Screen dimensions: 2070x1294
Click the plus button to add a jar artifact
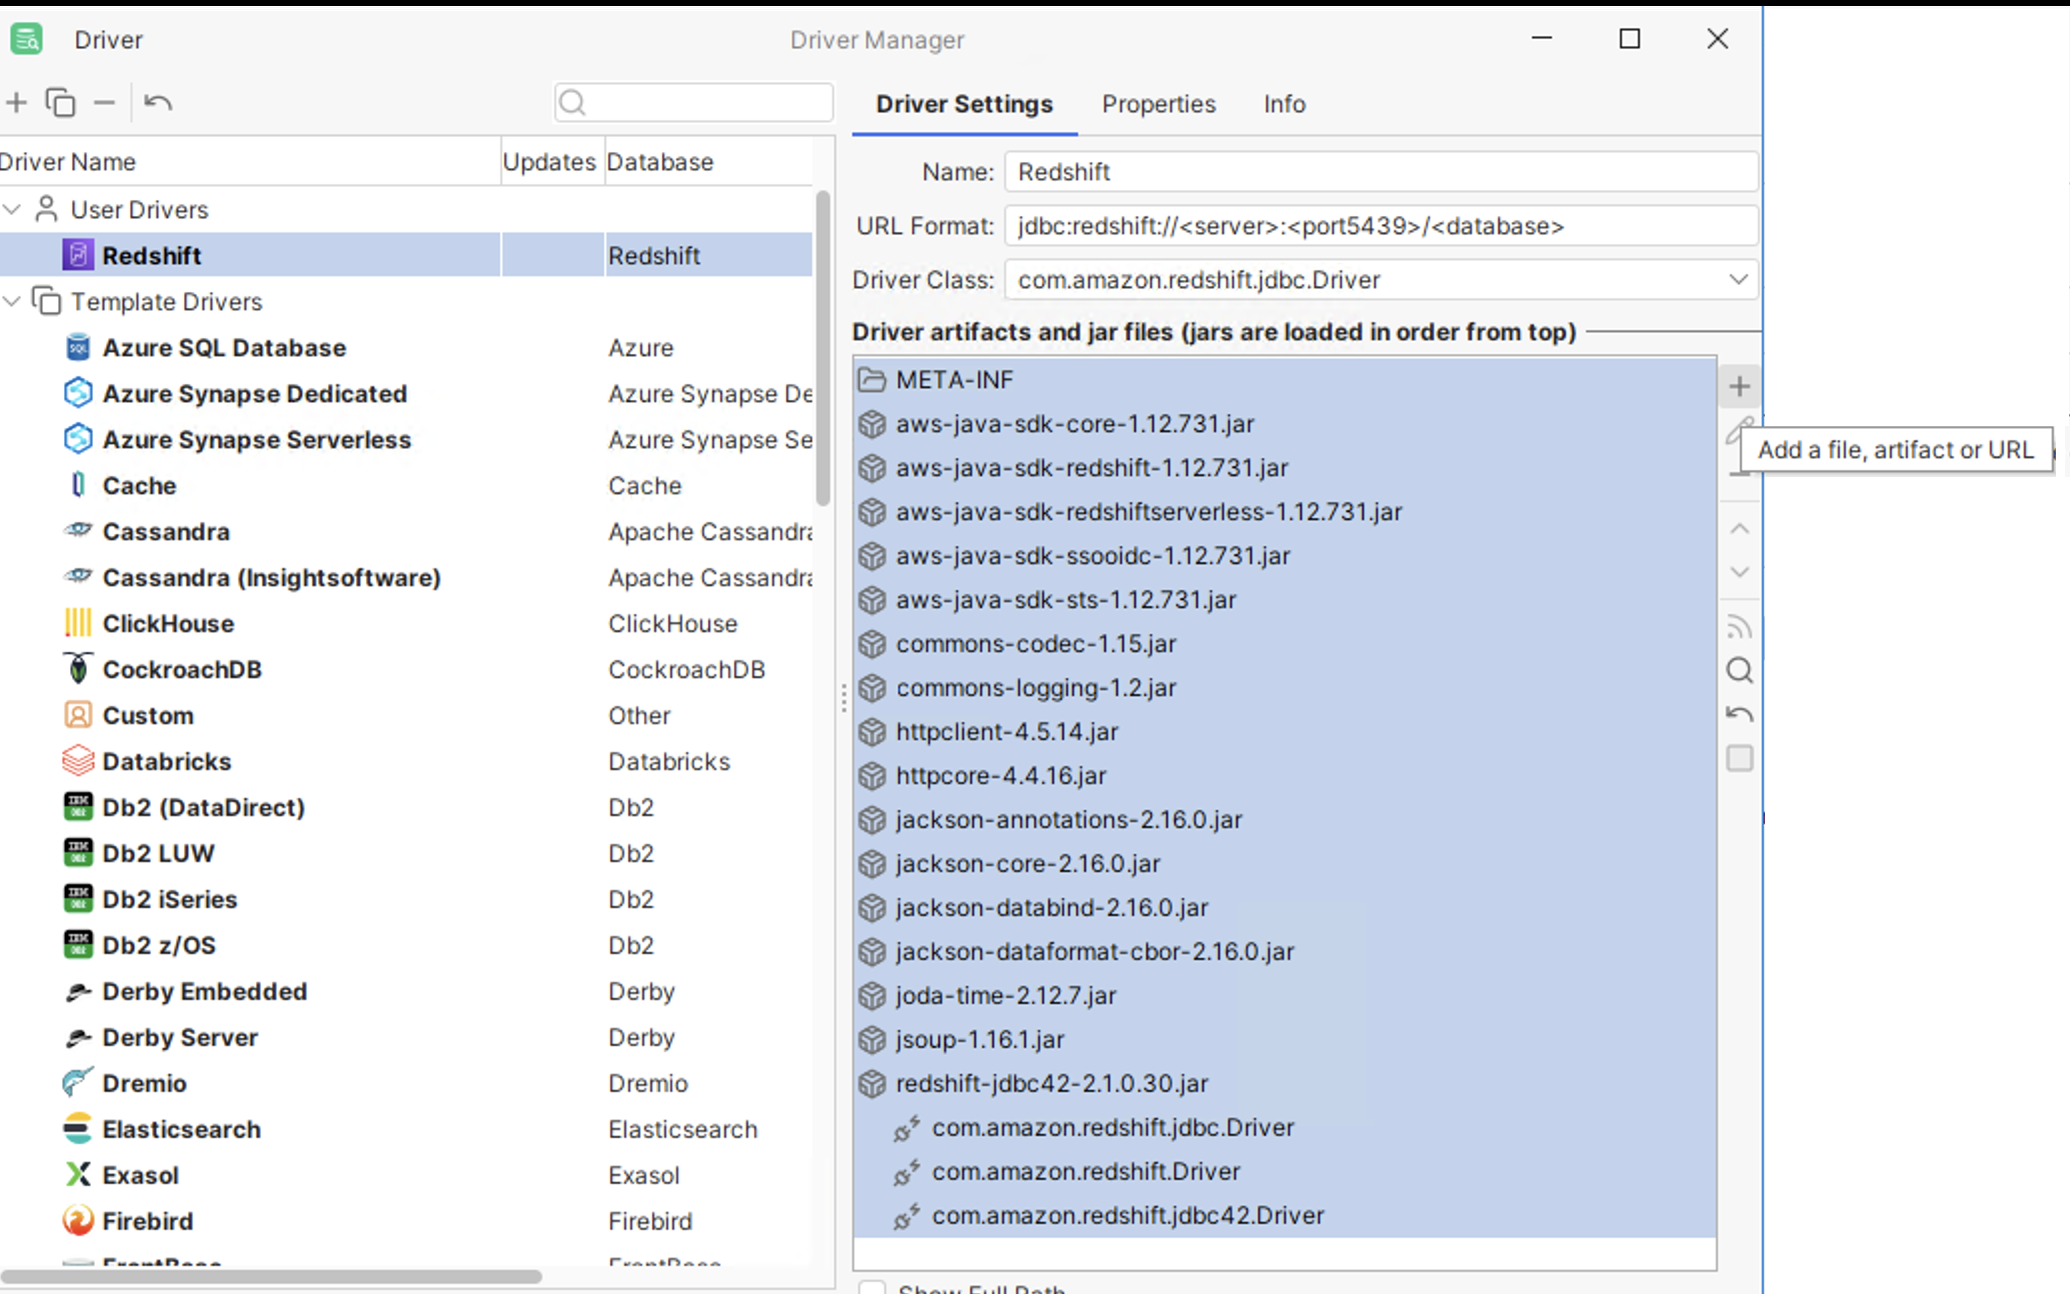tap(1739, 387)
